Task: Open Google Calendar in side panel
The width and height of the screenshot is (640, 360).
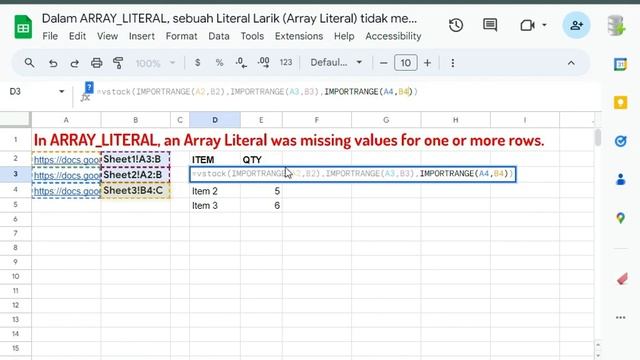Action: click(x=620, y=64)
